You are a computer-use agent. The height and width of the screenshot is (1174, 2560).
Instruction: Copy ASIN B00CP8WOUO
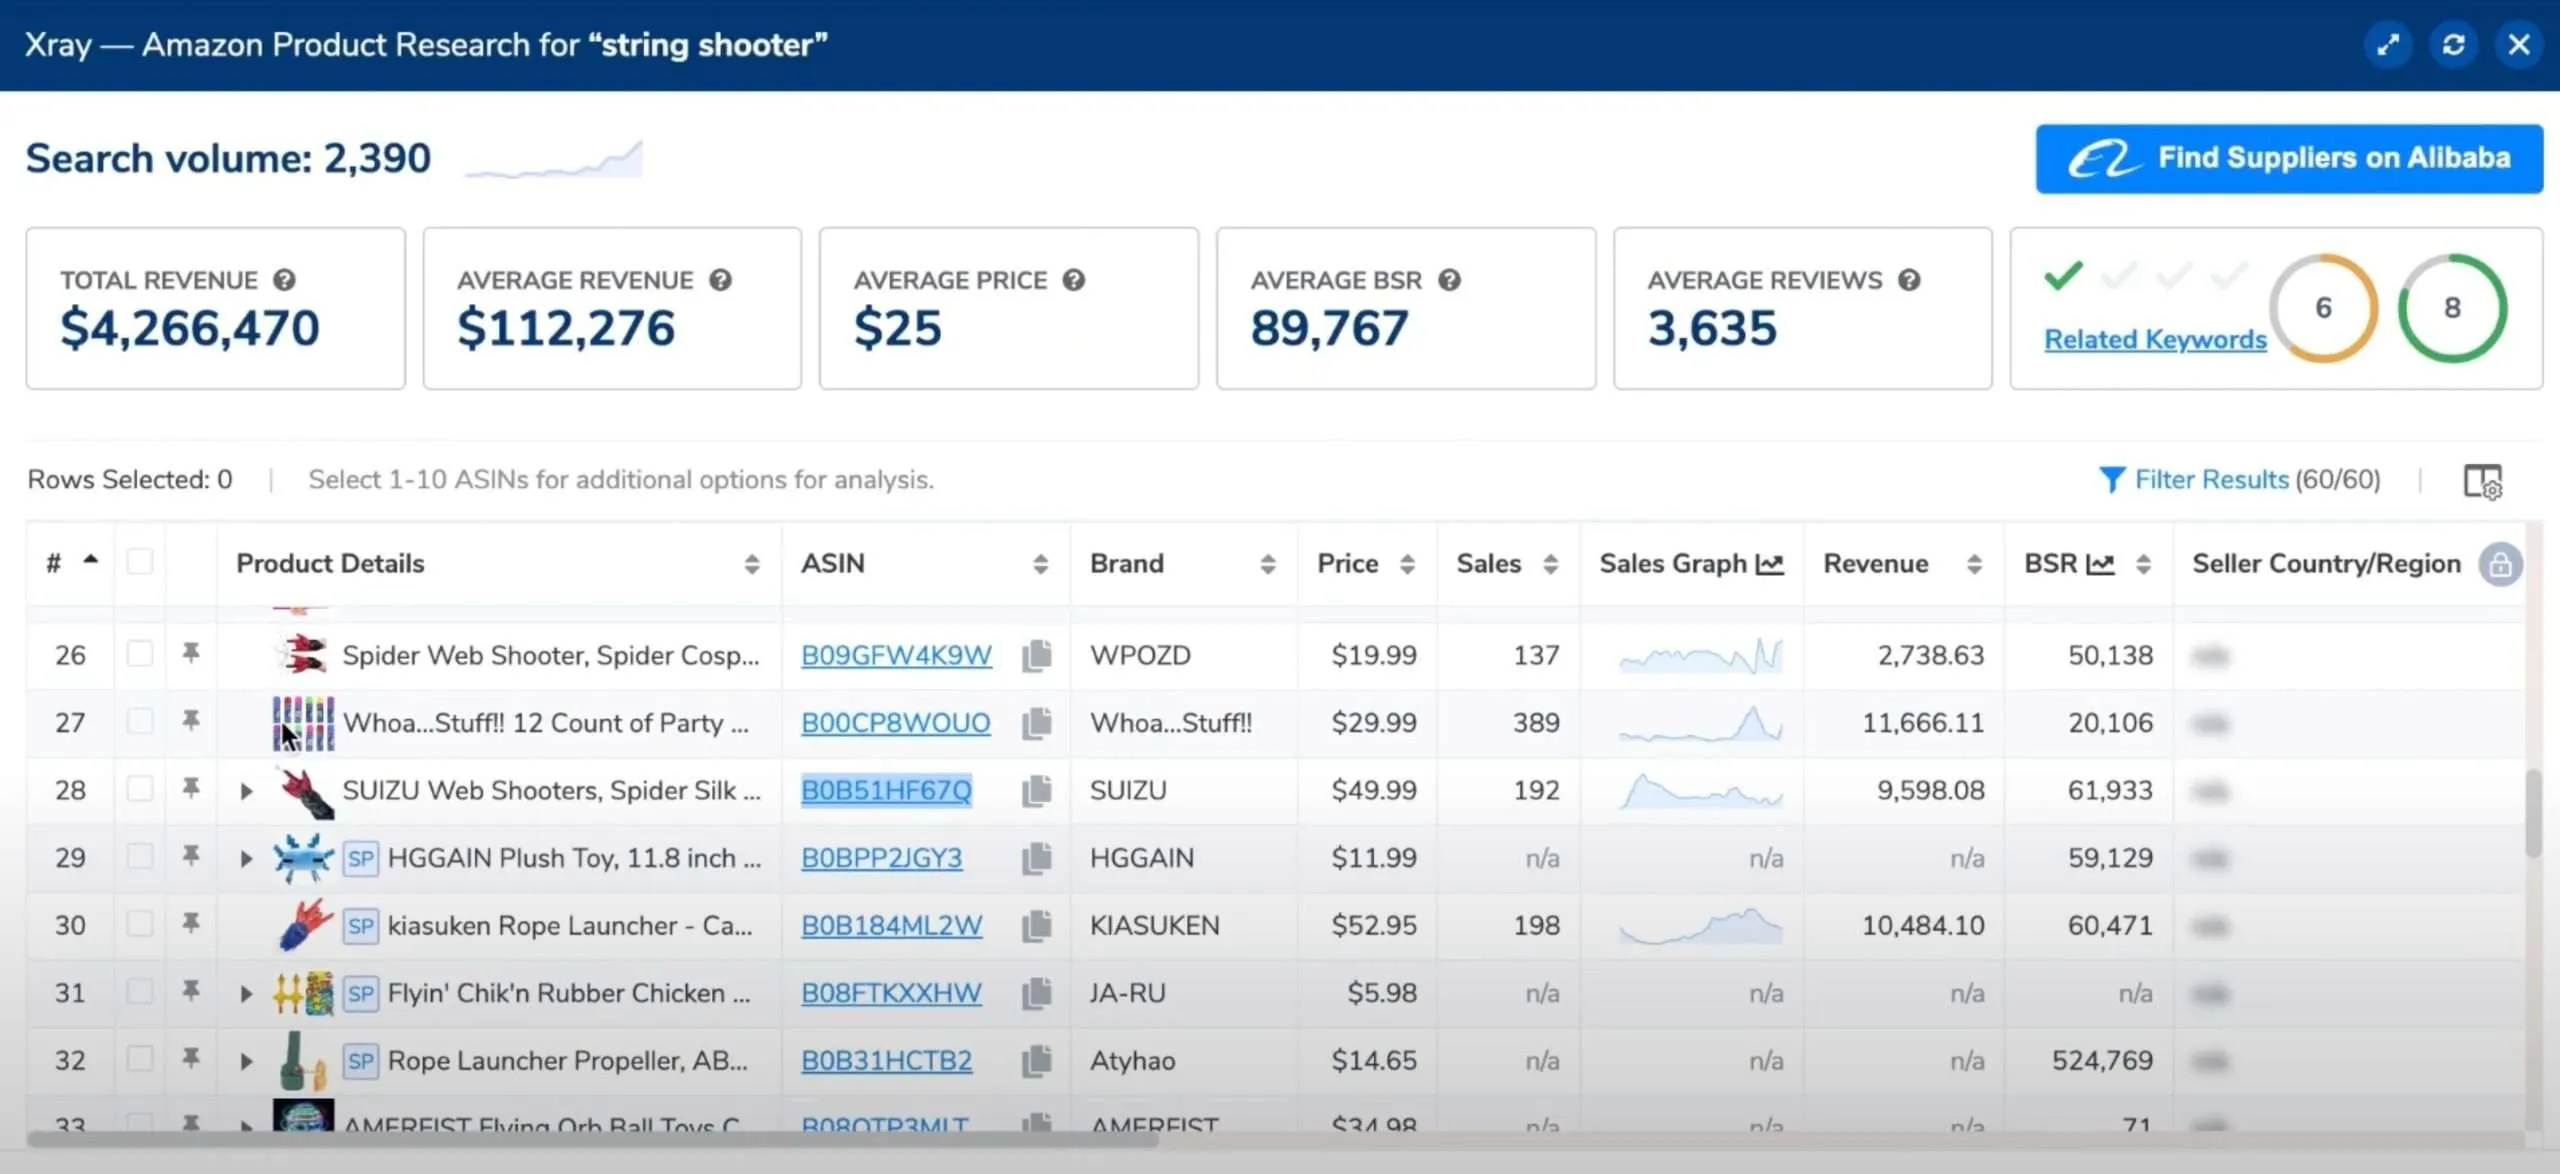1037,723
